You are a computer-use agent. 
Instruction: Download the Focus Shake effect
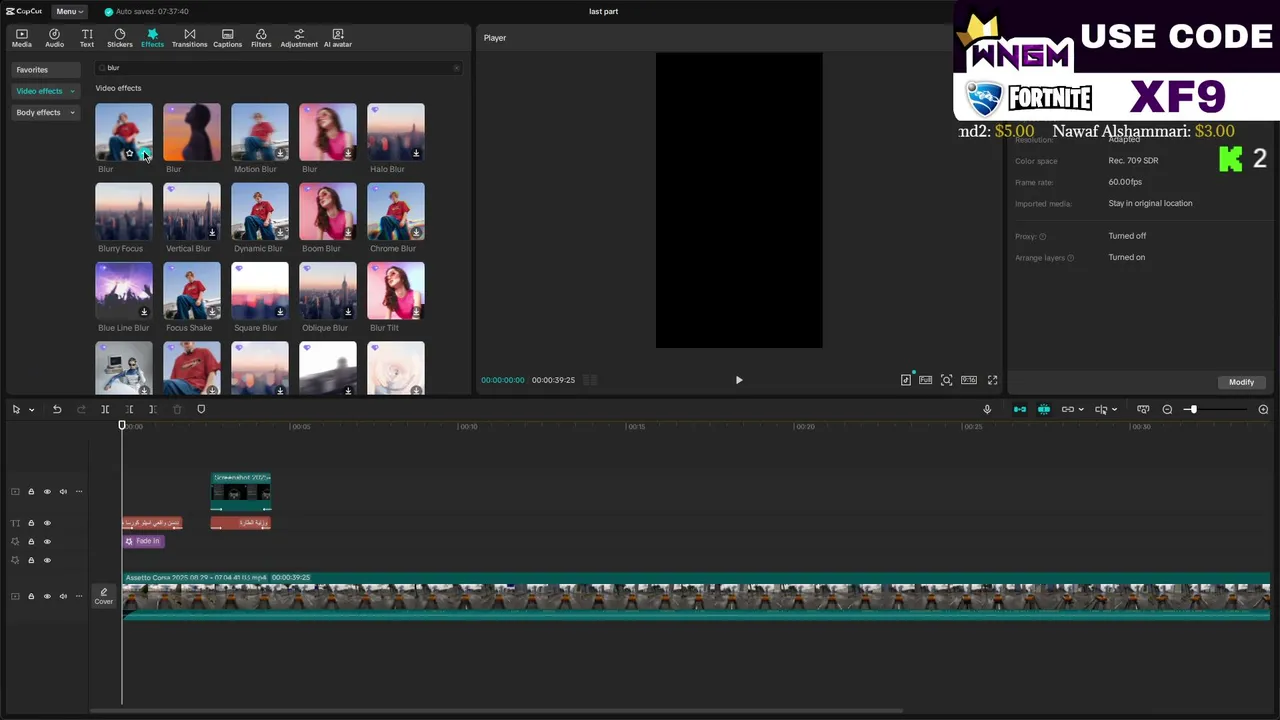pos(212,312)
